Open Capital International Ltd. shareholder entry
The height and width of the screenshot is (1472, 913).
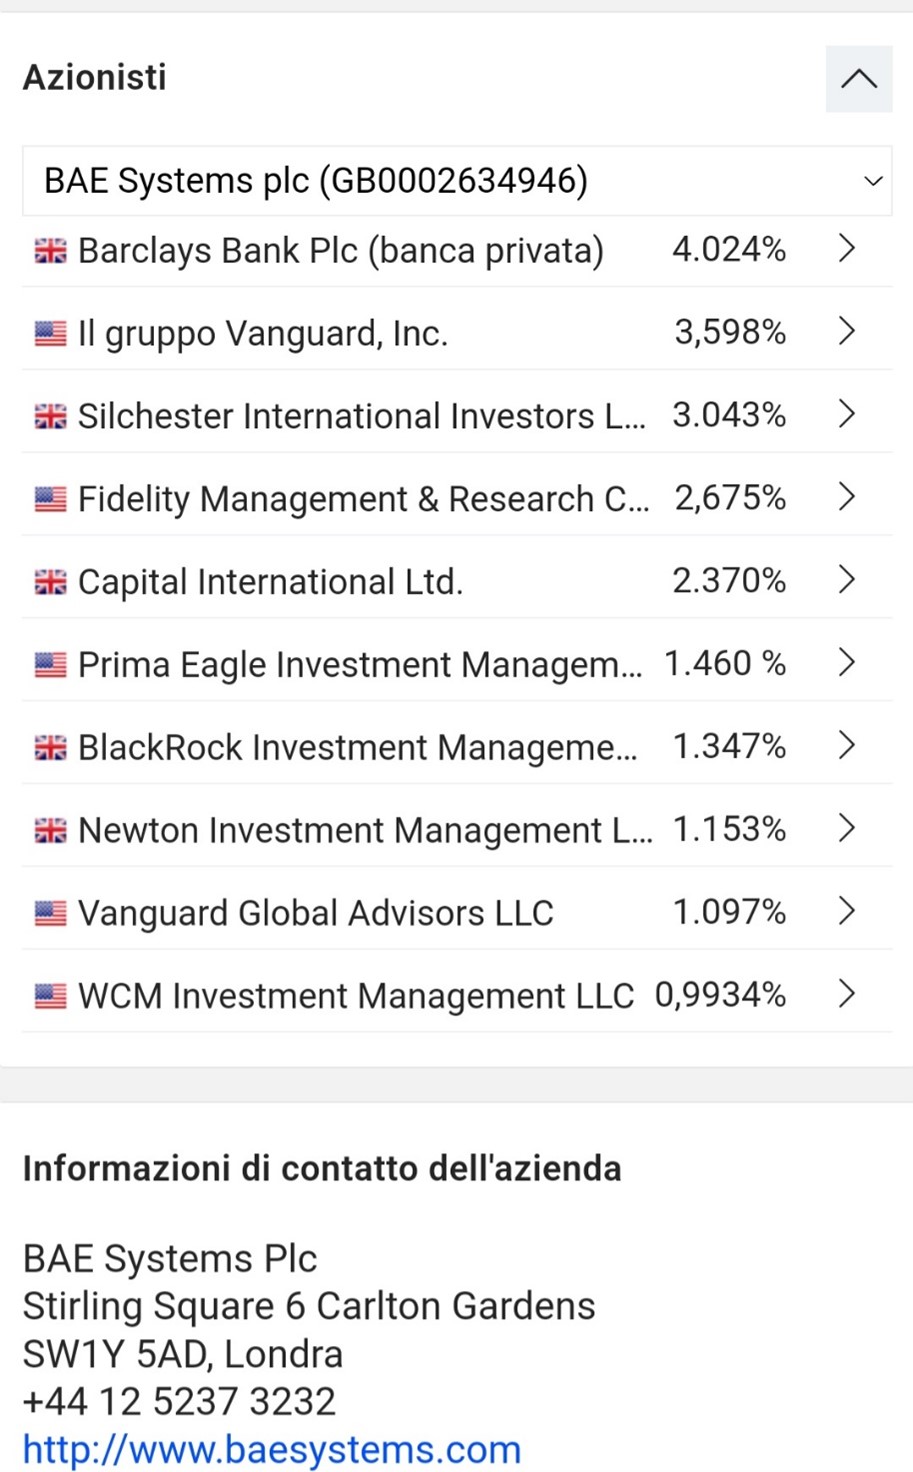coord(270,582)
